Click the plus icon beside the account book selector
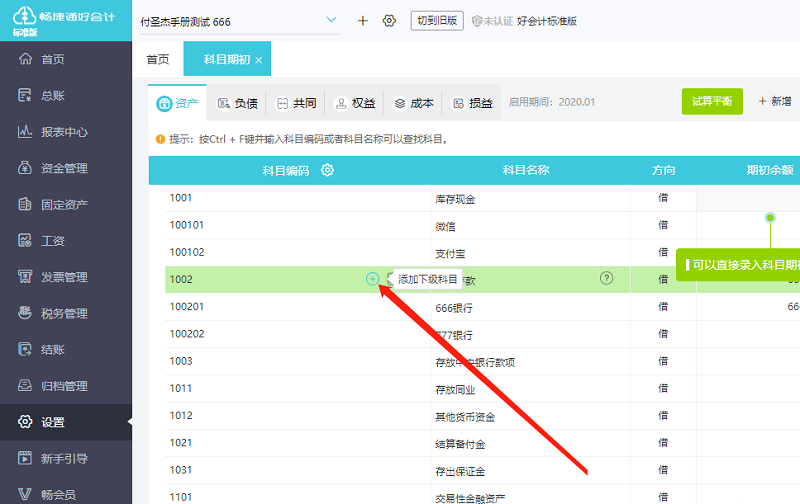The image size is (800, 504). point(363,21)
